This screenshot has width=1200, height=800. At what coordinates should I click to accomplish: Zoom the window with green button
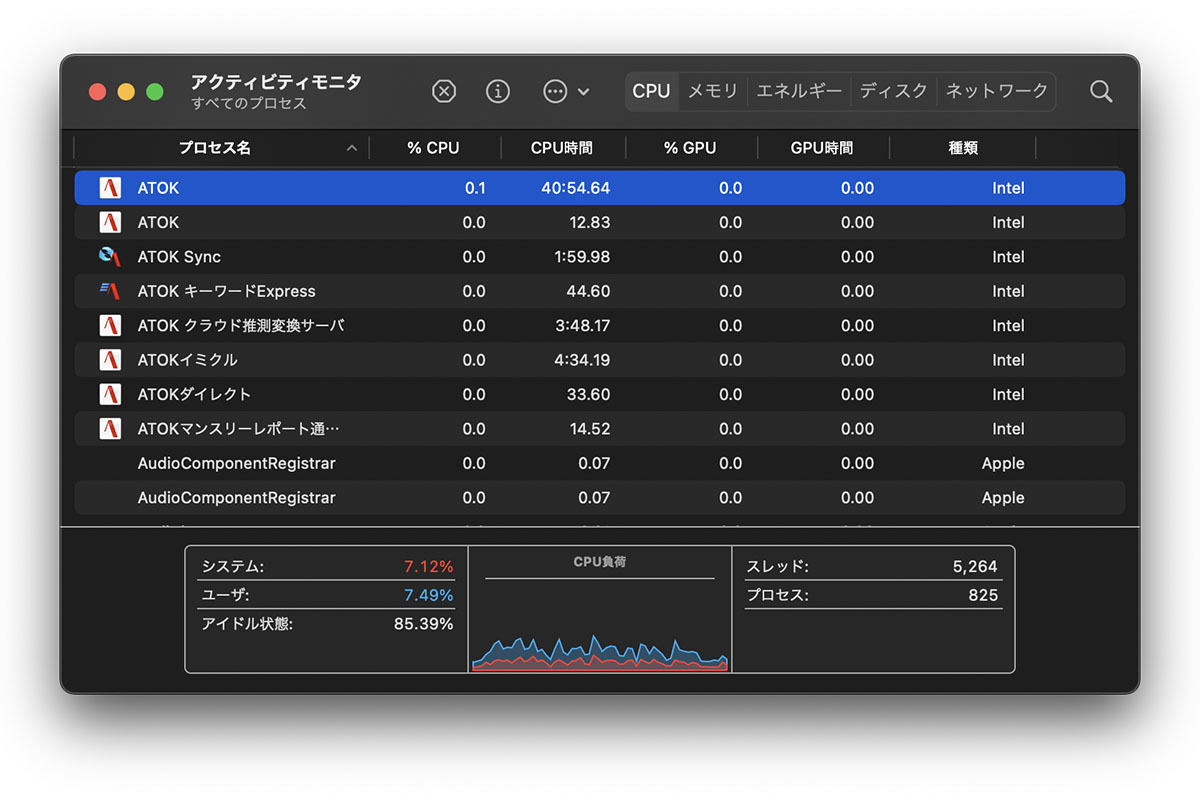click(155, 92)
